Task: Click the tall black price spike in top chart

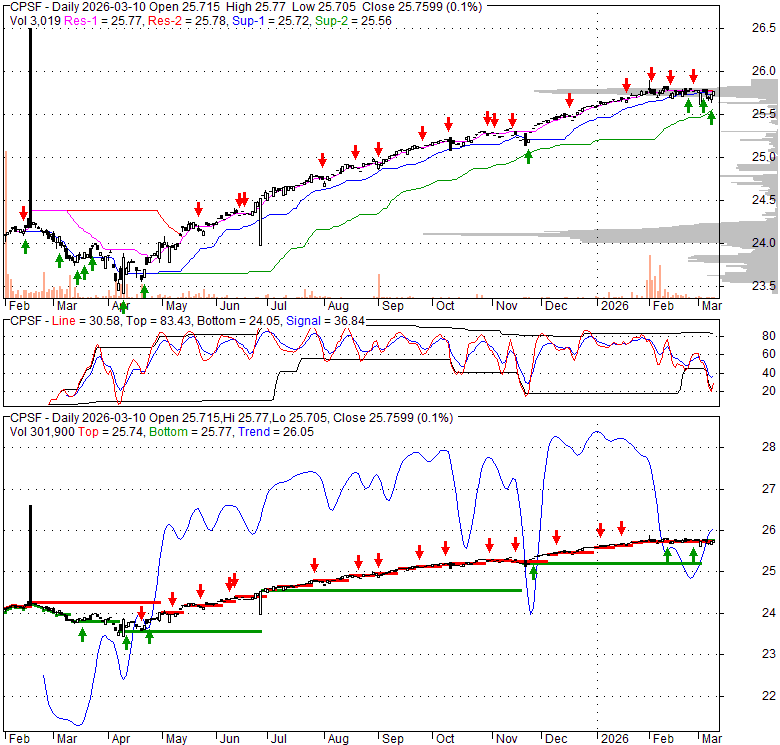Action: [30, 127]
